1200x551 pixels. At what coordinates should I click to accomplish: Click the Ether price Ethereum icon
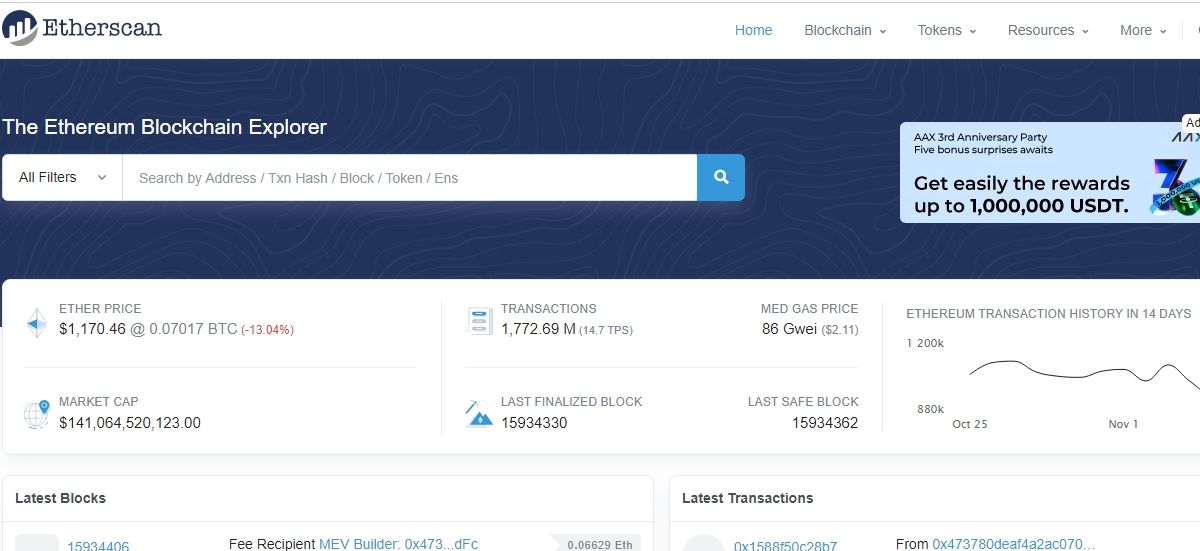(x=38, y=320)
